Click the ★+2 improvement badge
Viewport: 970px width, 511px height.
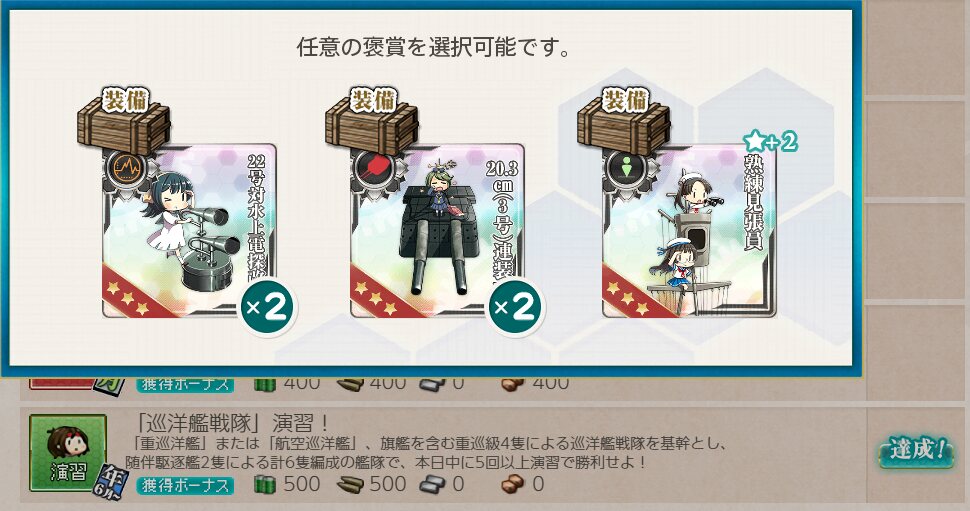[x=770, y=142]
